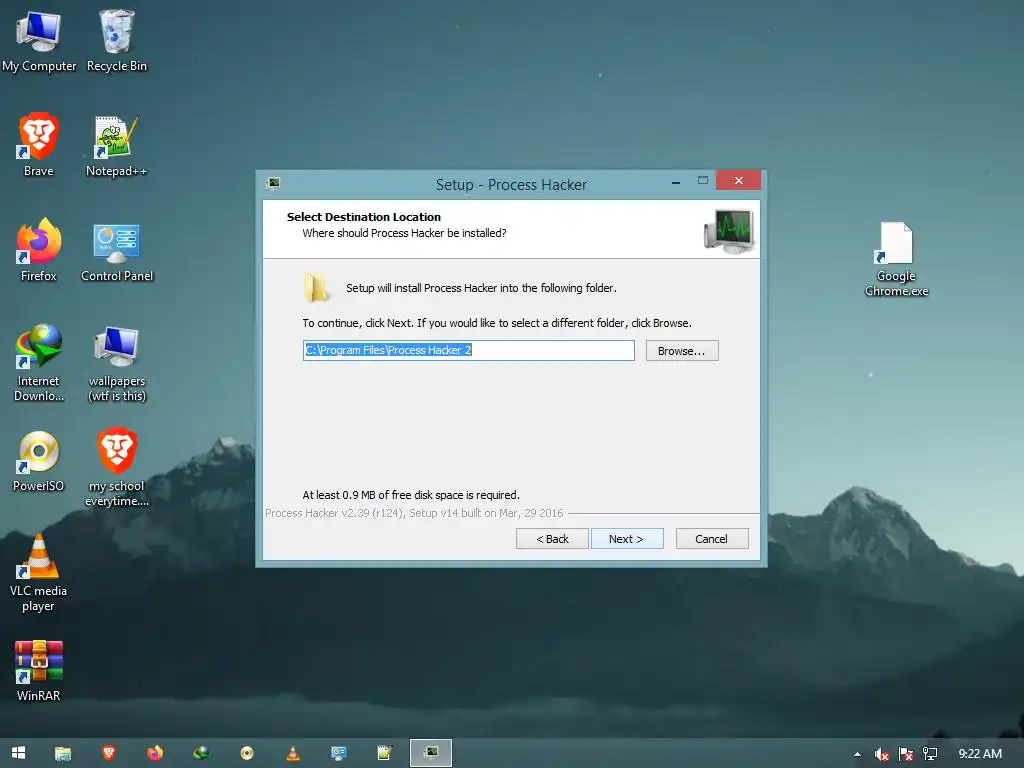Minimize the Setup - Process Hacker window
Viewport: 1024px width, 768px height.
point(676,182)
